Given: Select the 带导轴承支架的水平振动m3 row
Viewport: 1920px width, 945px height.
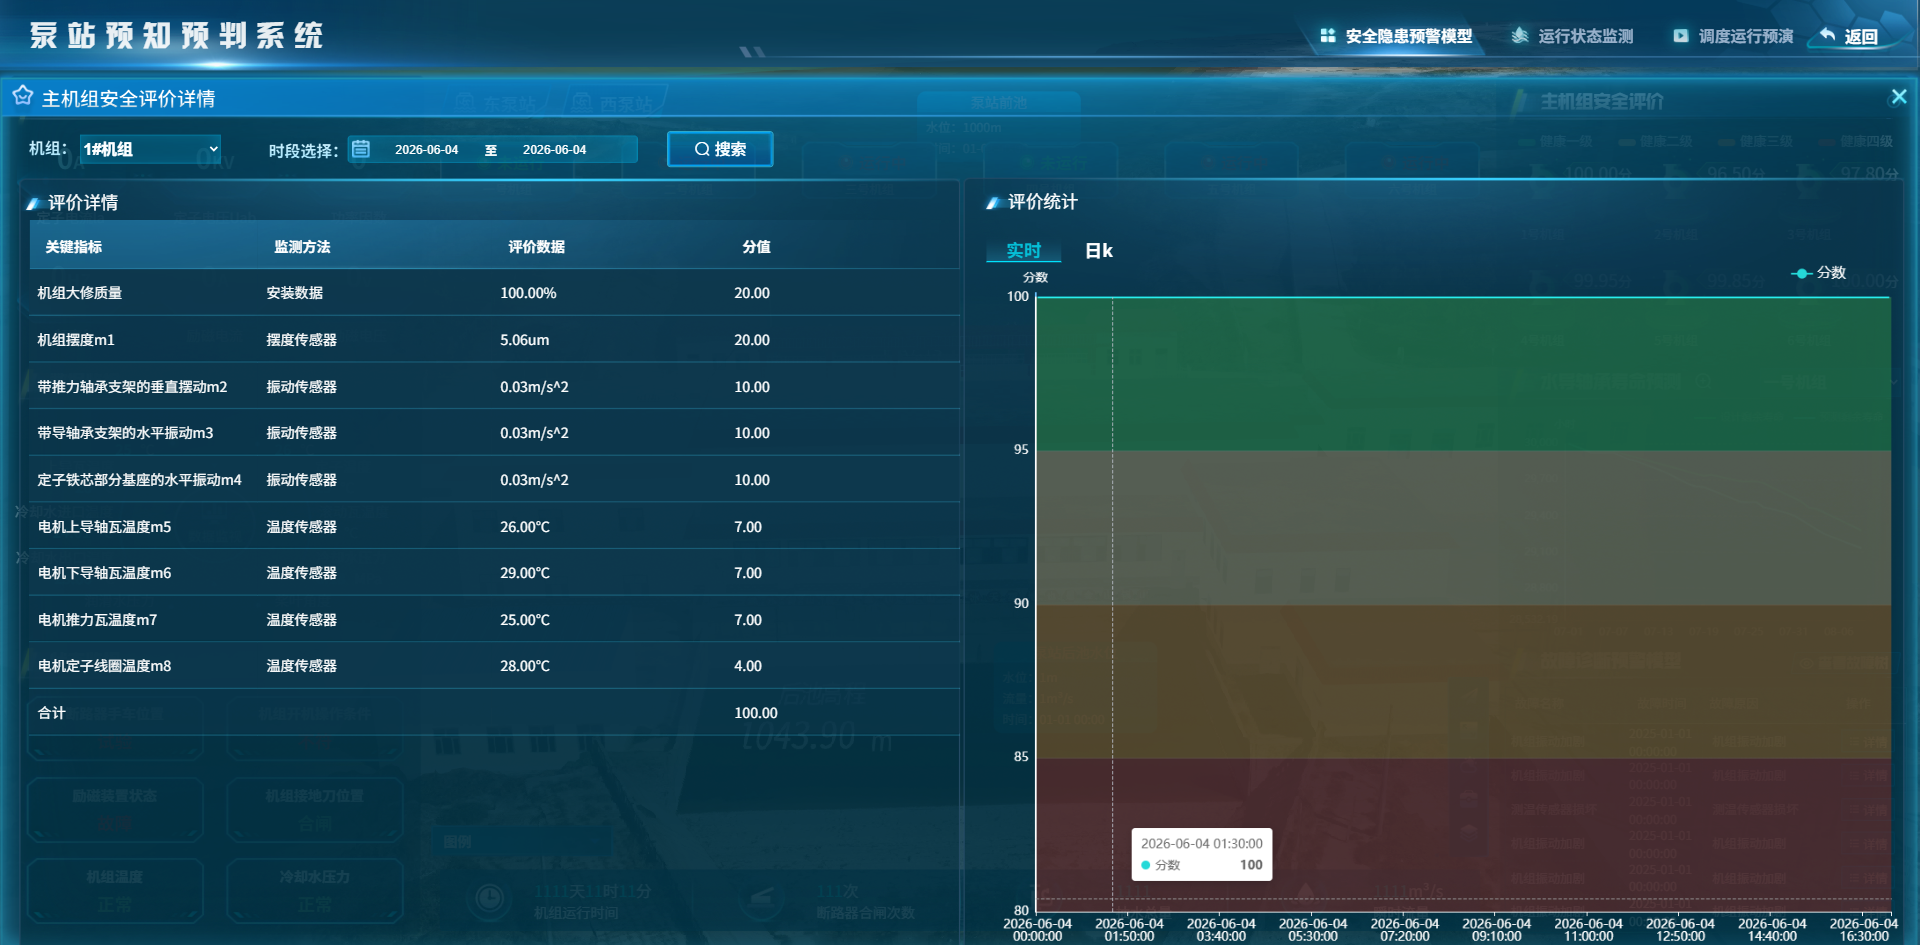Looking at the screenshot, I should click(495, 433).
